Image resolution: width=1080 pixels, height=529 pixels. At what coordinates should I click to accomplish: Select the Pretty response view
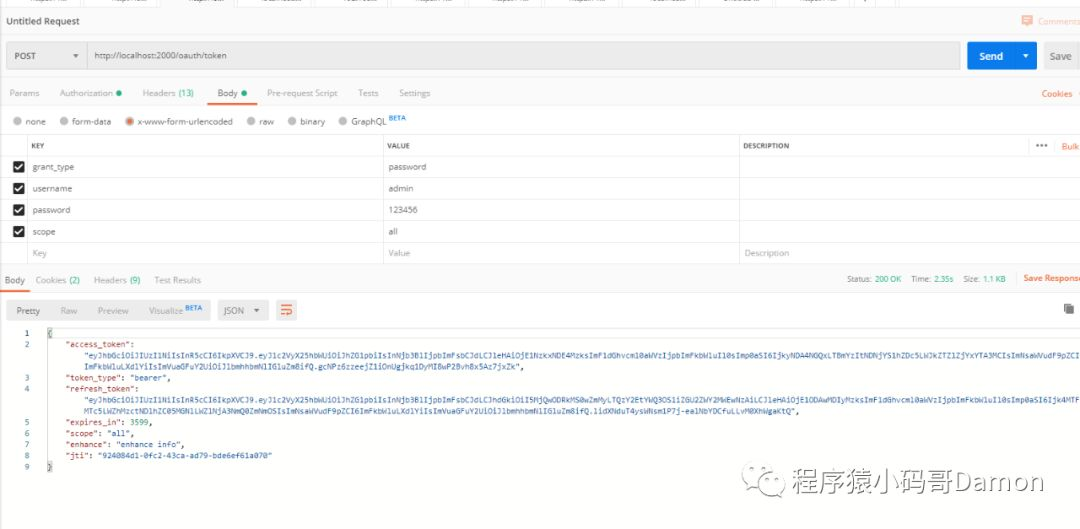(28, 311)
